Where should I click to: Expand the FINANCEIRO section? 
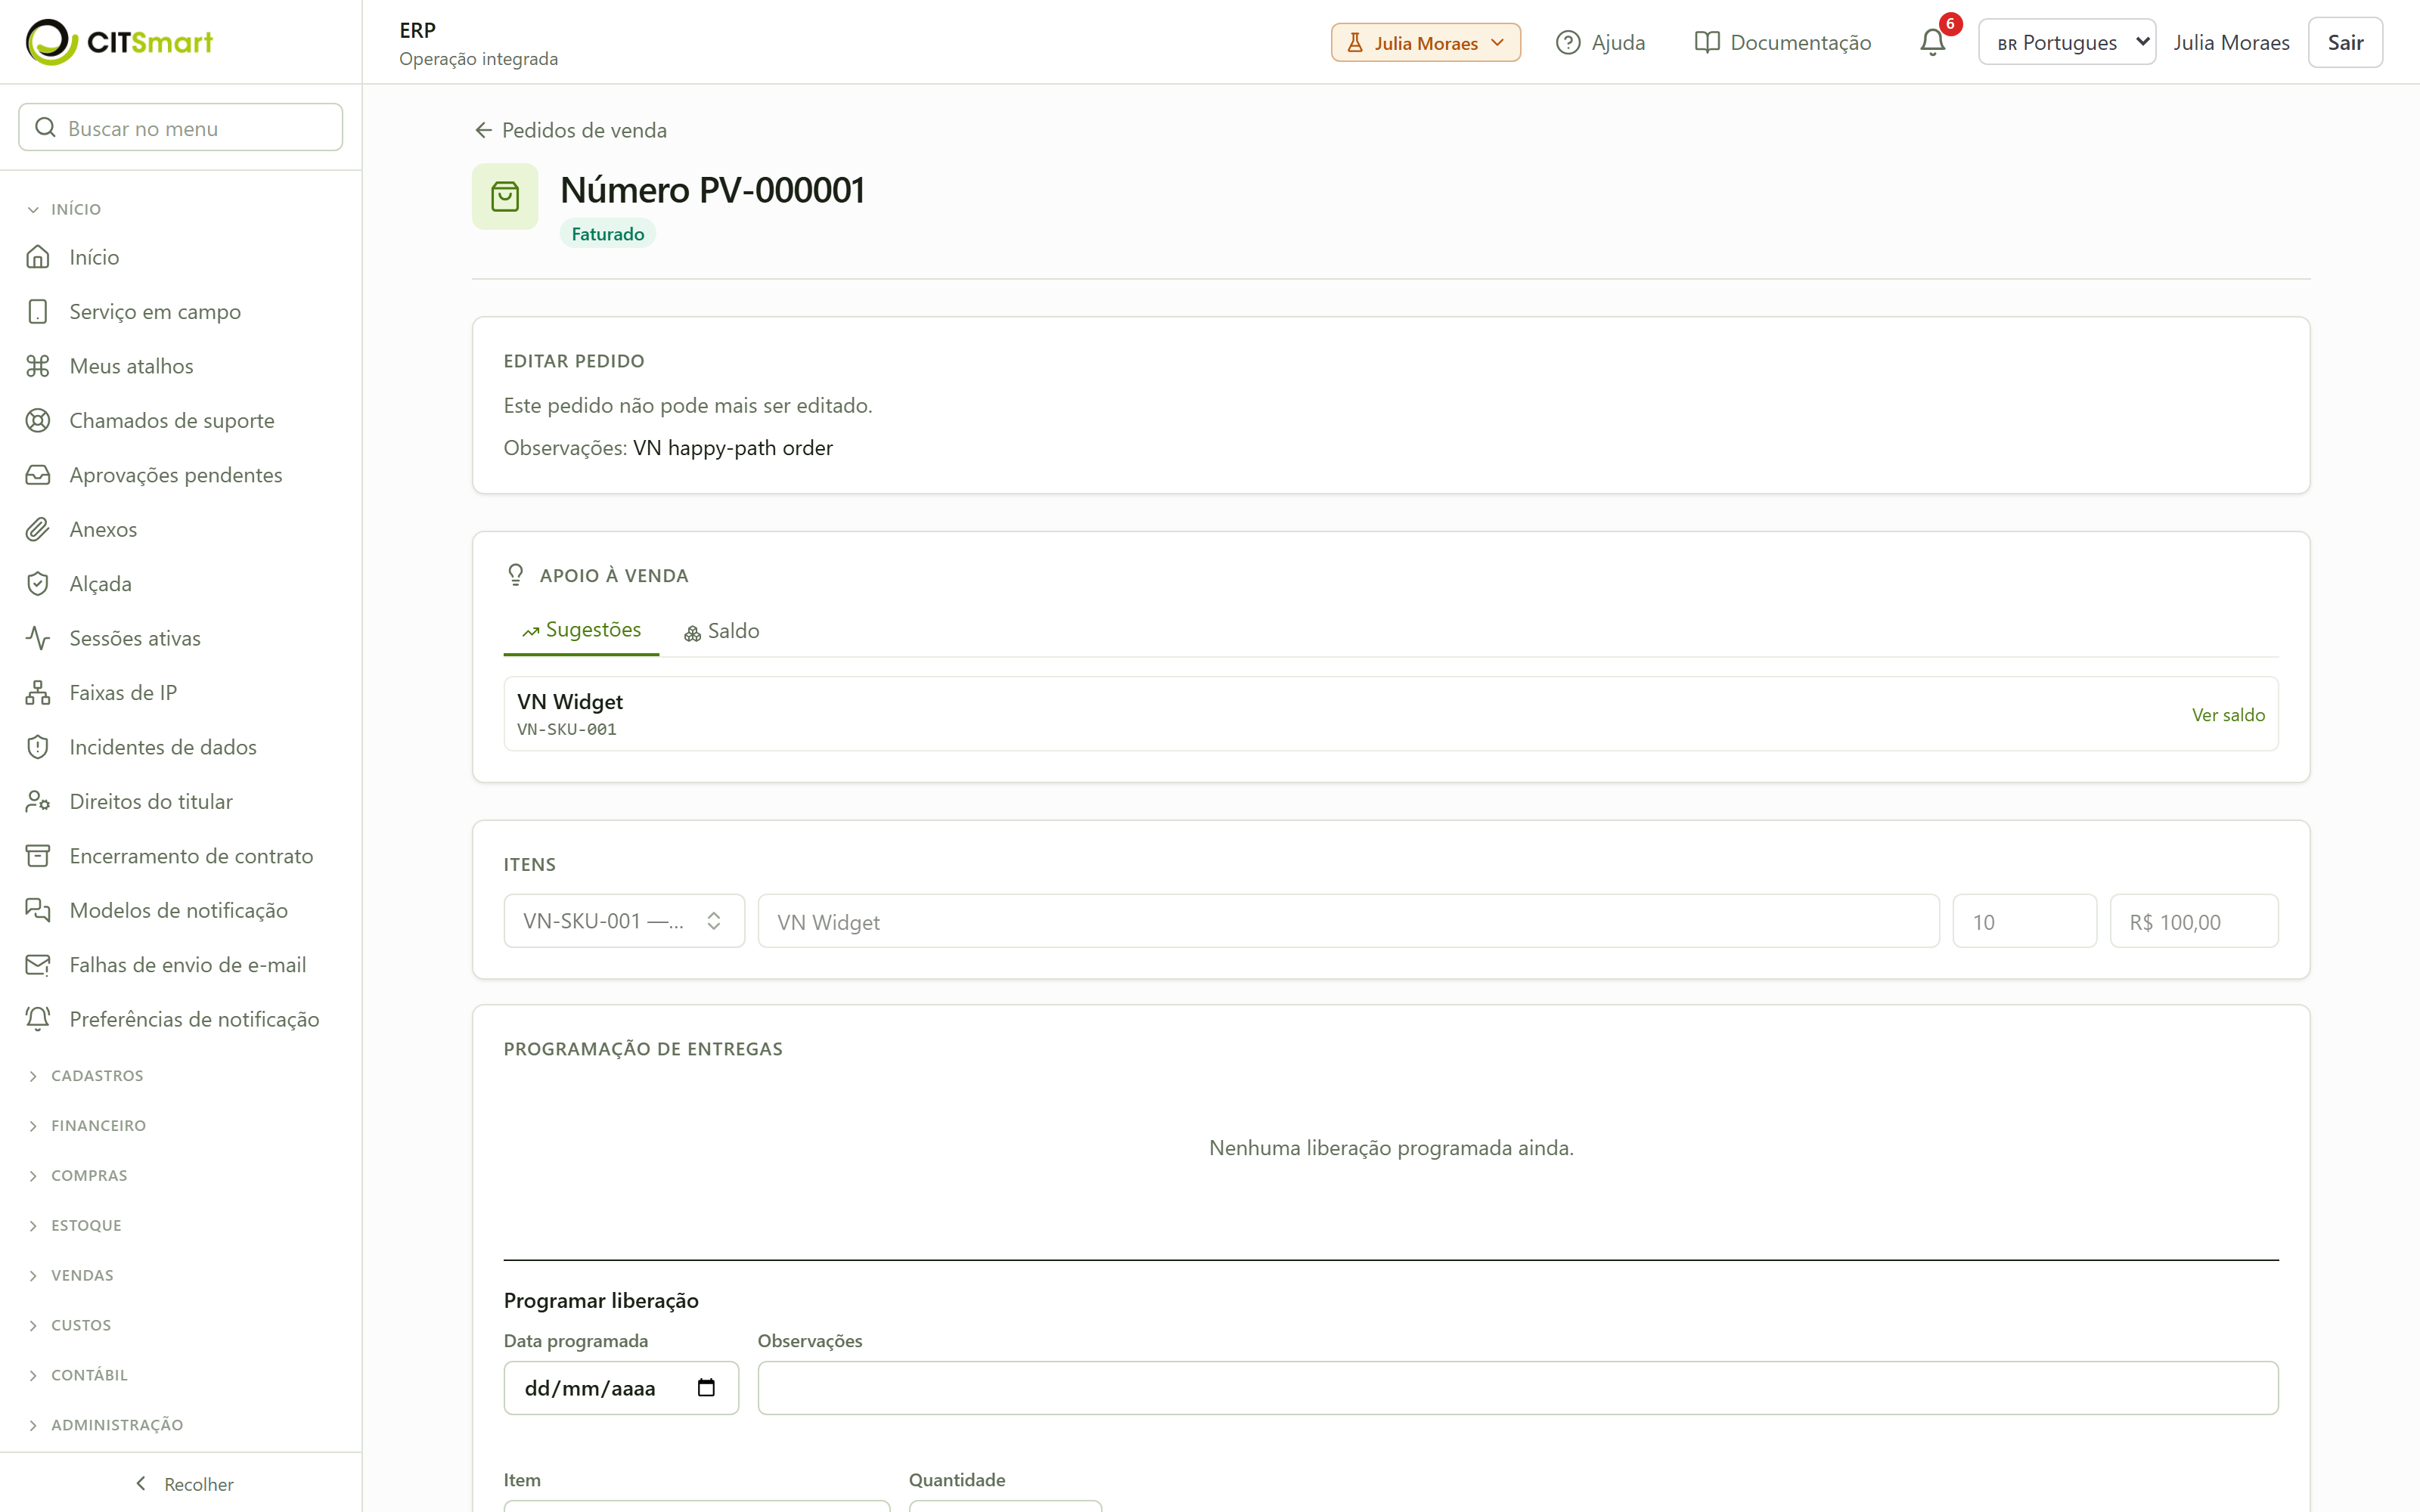pos(87,1126)
